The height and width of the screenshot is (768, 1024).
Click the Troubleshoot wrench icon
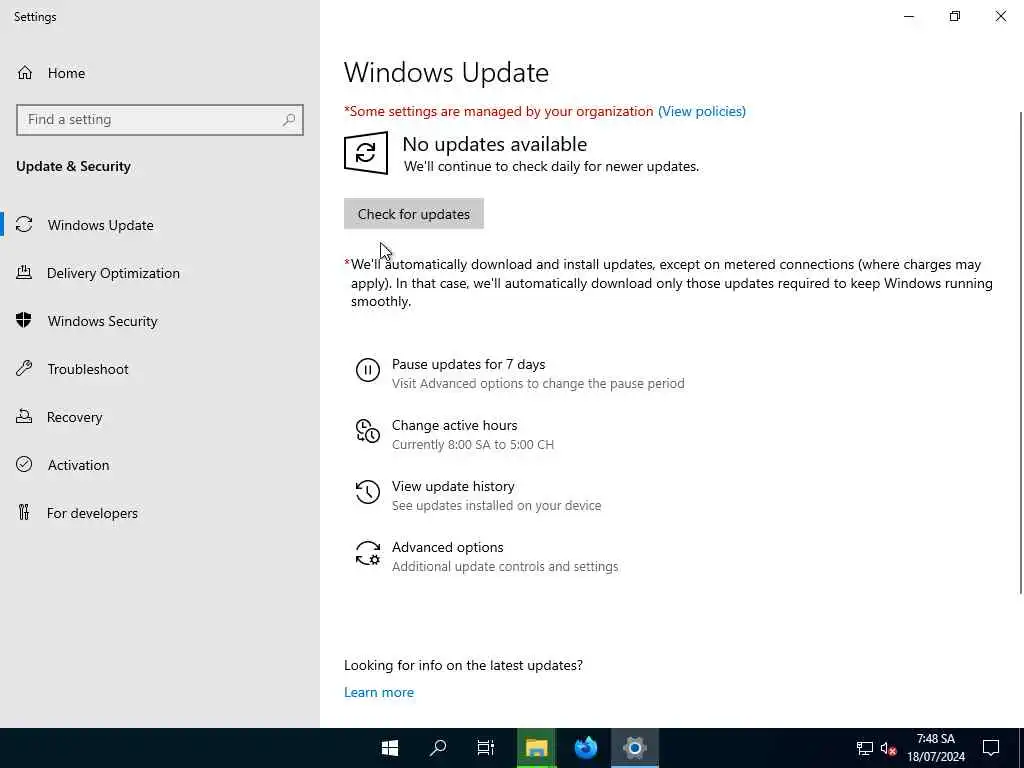pyautogui.click(x=24, y=368)
